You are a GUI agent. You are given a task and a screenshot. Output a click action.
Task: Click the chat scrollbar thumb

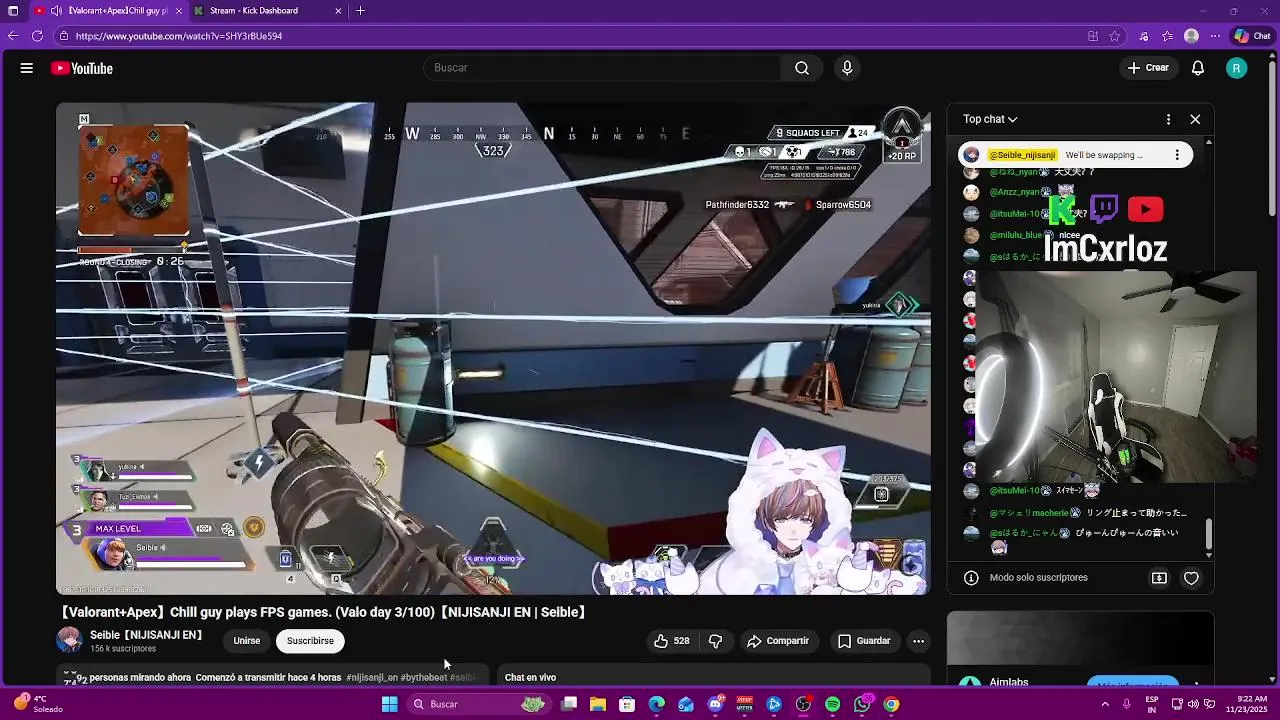1209,535
